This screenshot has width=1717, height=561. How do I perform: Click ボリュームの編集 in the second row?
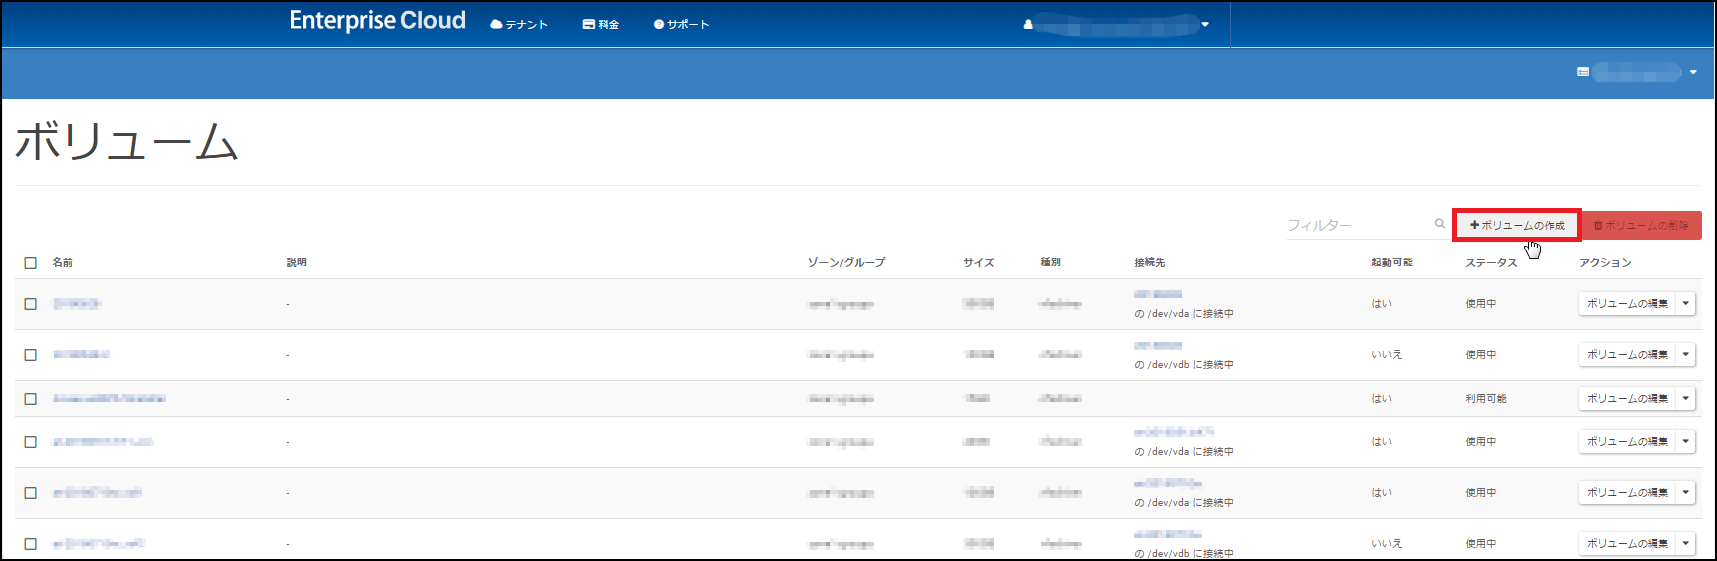tap(1627, 355)
